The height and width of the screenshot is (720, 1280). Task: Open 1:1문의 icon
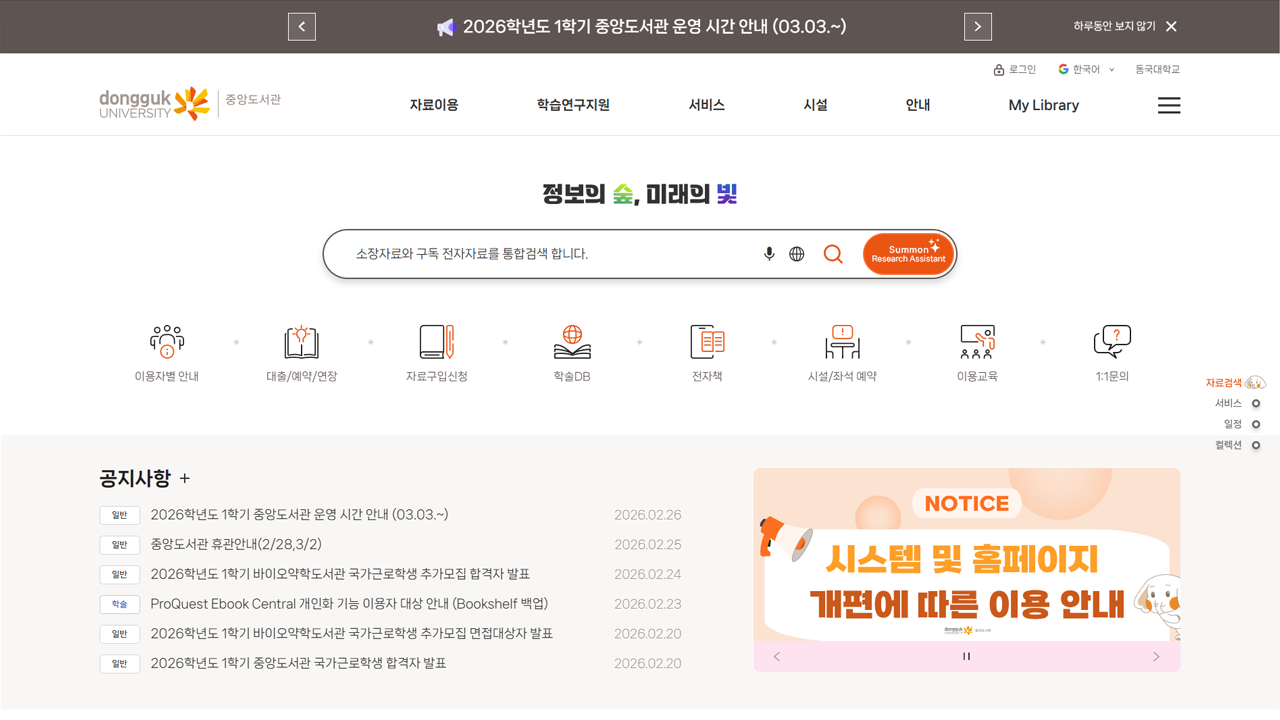coord(1112,354)
